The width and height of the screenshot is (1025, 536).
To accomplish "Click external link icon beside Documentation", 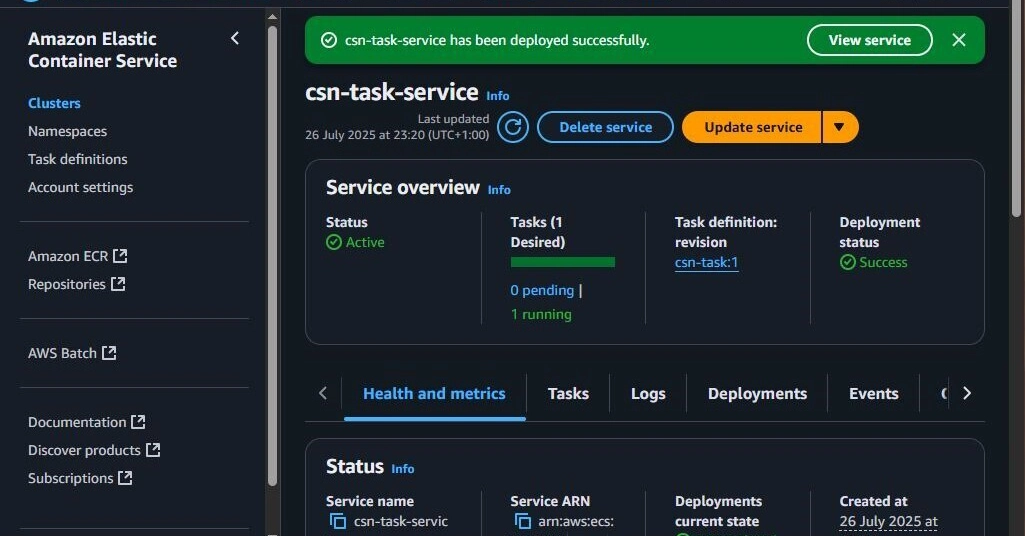I will pos(138,422).
